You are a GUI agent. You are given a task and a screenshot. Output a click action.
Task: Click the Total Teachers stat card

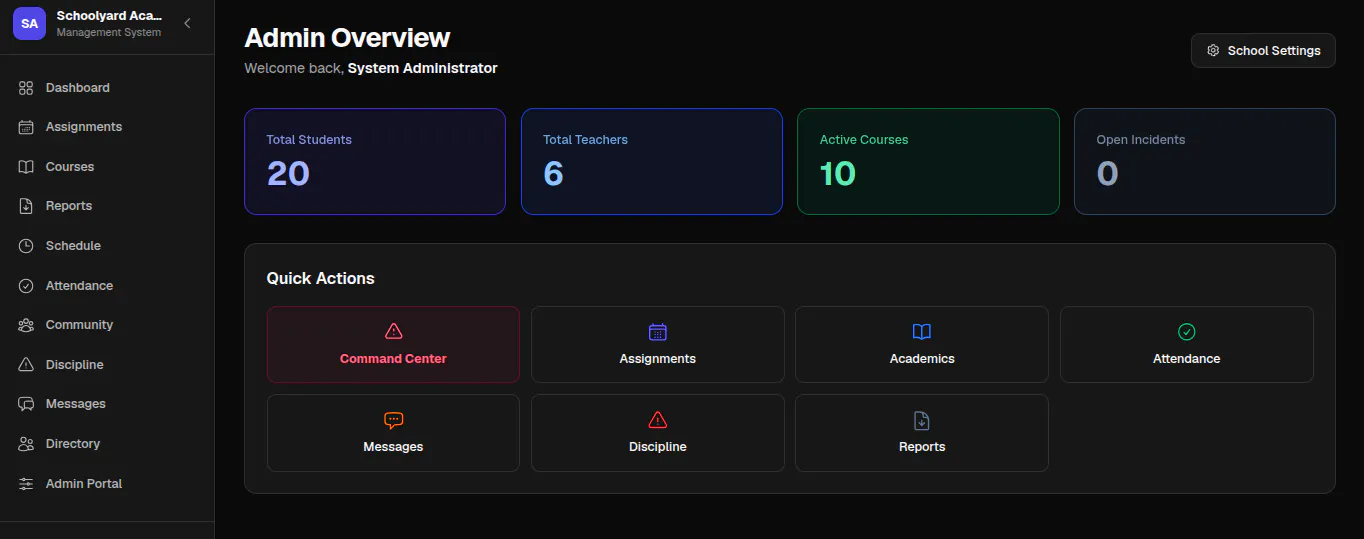651,161
